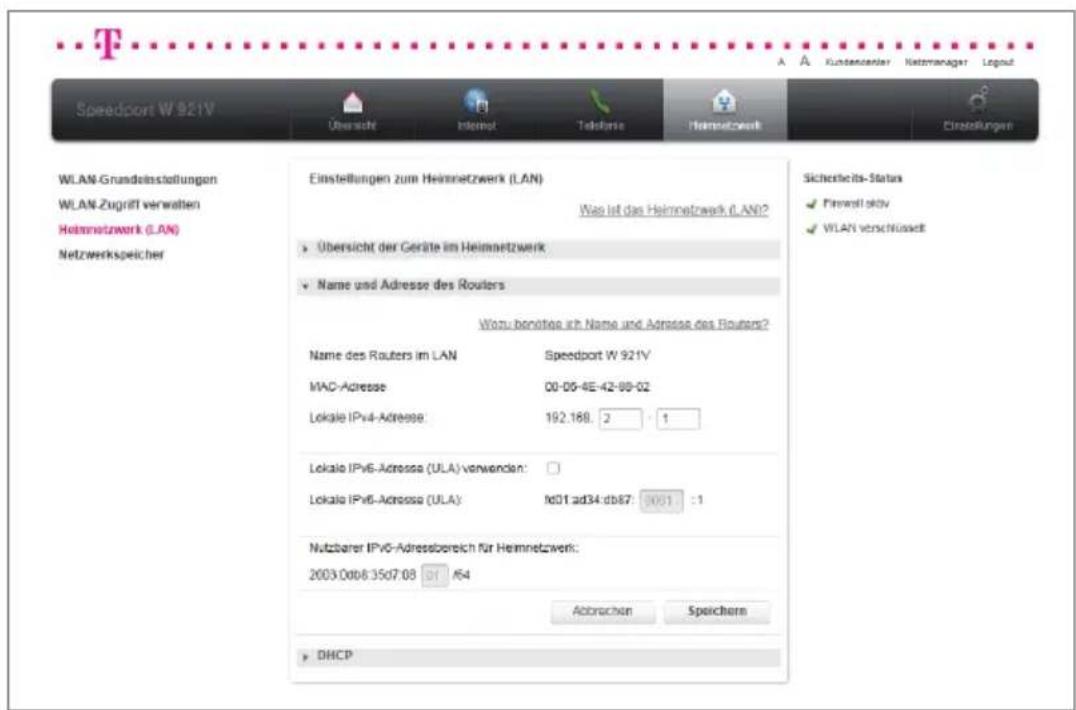Open the Telefonie phone icon
The image size is (1076, 710).
(x=600, y=102)
